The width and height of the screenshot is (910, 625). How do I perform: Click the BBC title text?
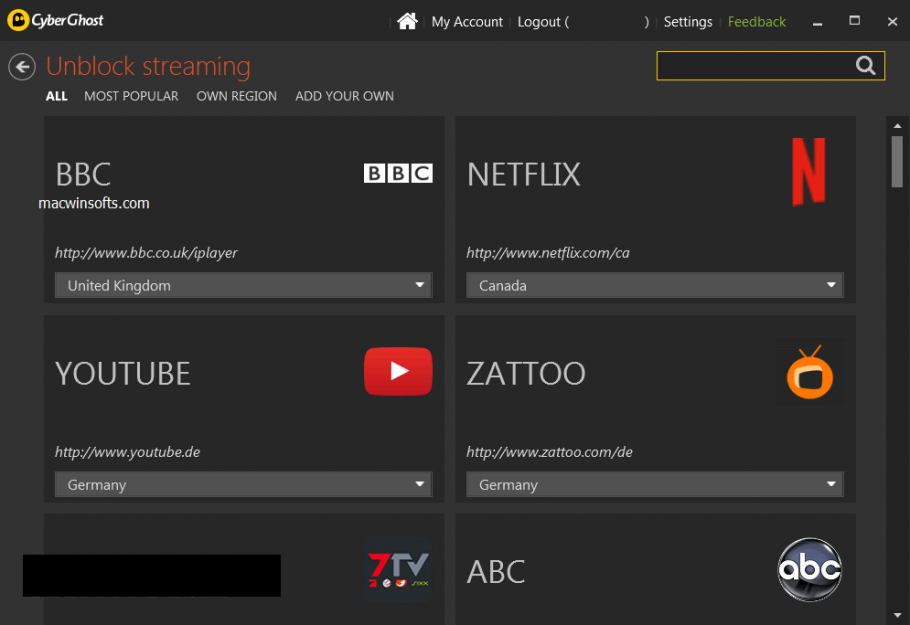click(83, 174)
